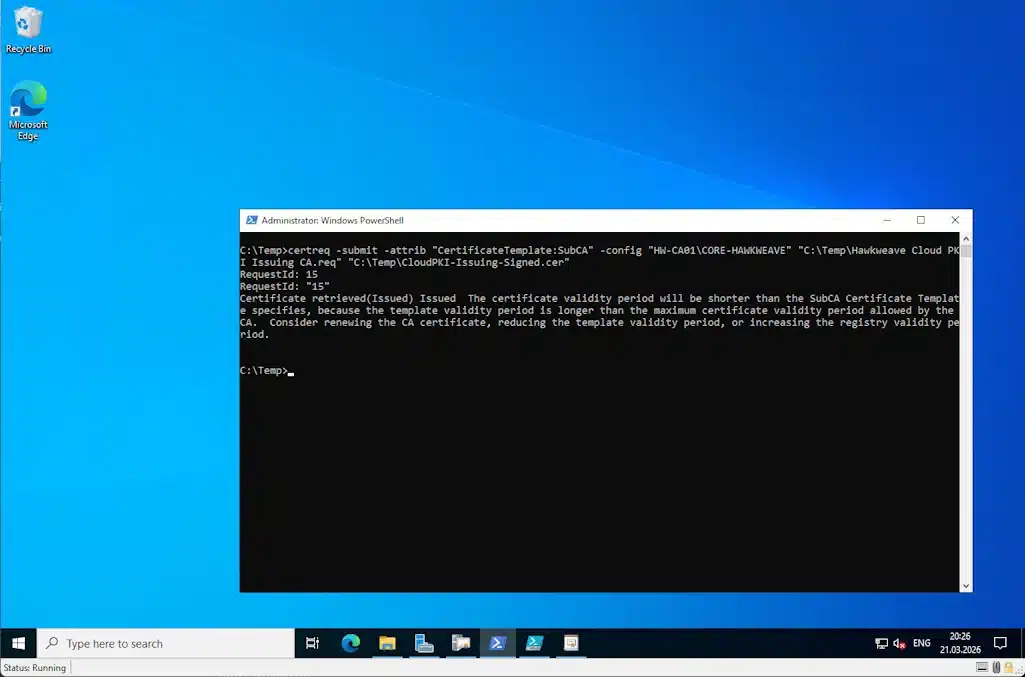
Task: Launch Microsoft Edge from the taskbar
Action: [350, 643]
